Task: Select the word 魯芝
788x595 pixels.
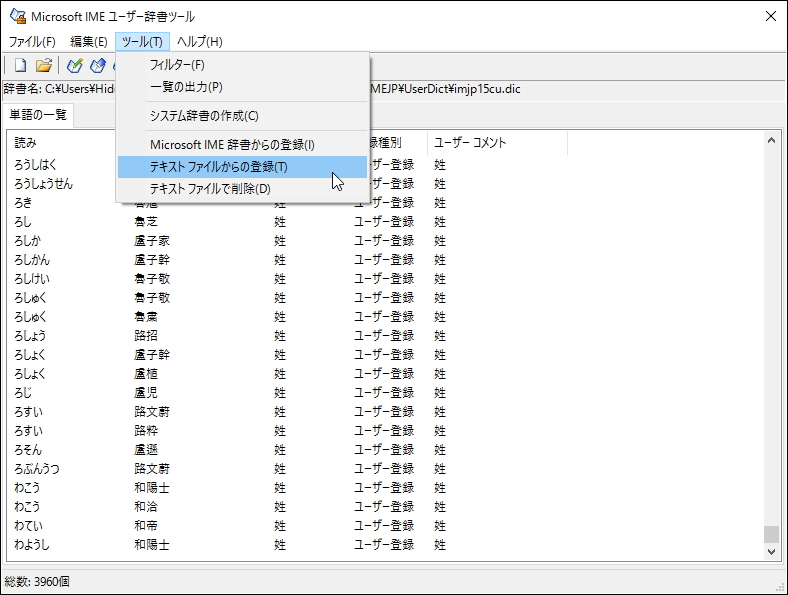Action: [x=146, y=222]
